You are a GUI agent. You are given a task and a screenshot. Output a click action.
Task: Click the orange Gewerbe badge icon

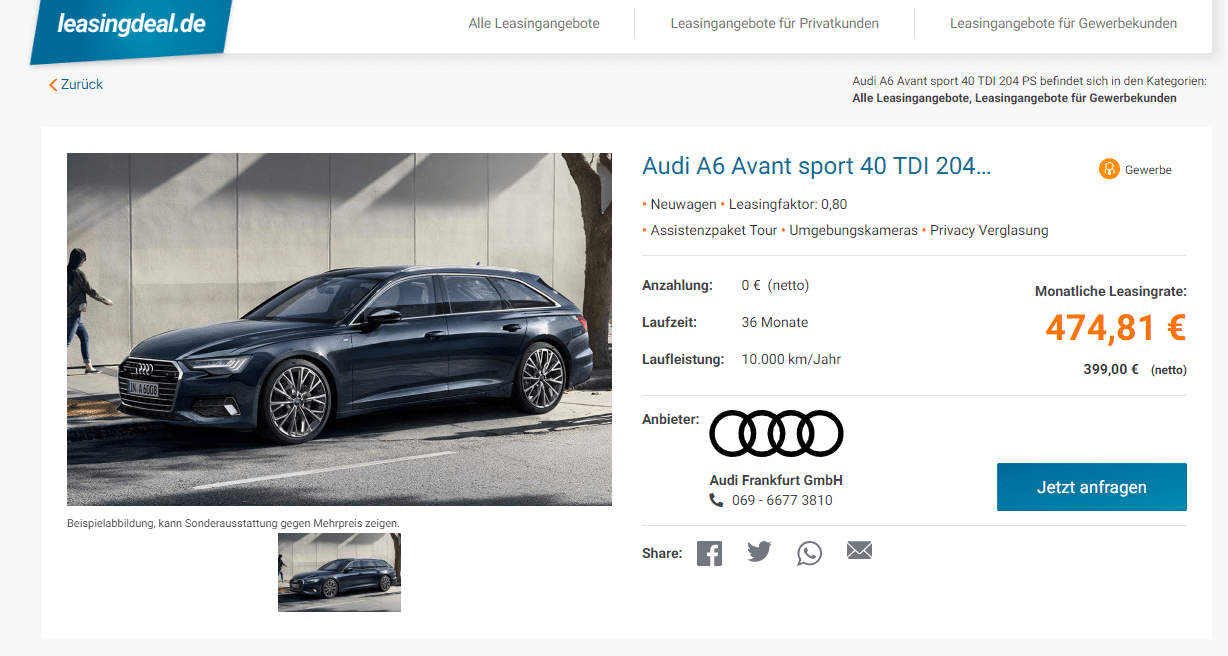click(1109, 169)
